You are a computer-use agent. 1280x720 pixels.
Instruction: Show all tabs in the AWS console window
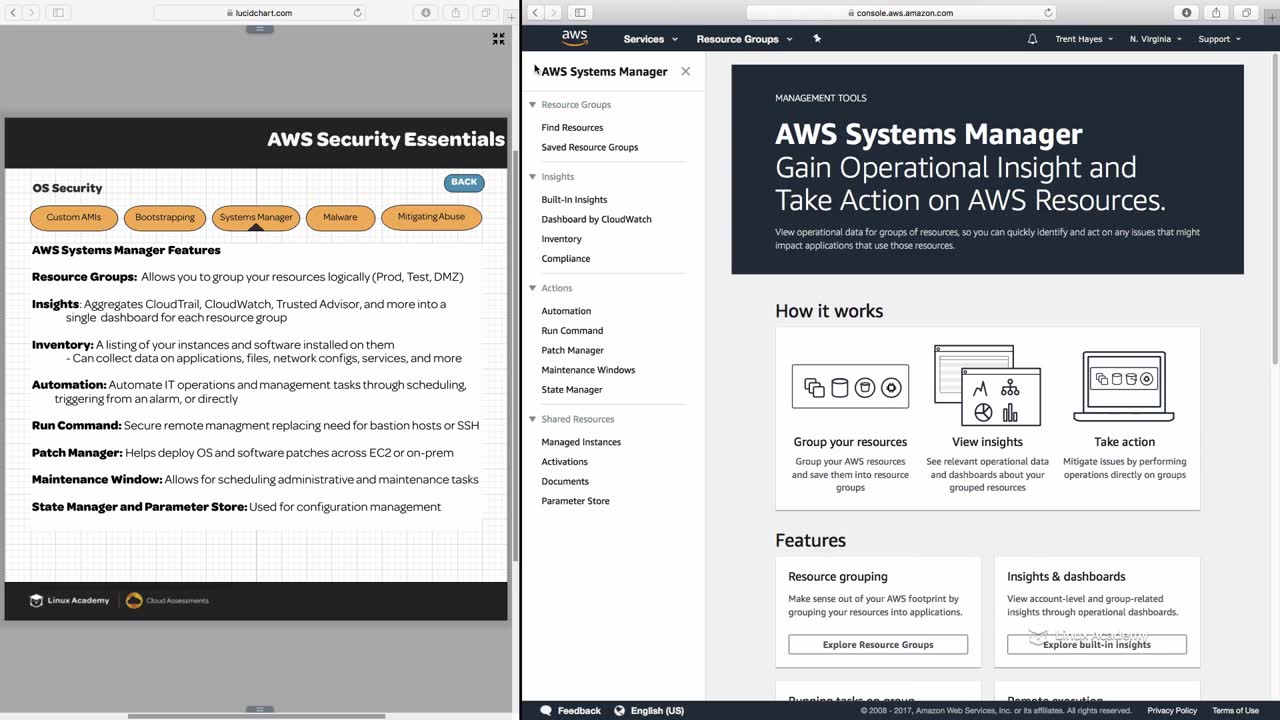click(x=1247, y=13)
